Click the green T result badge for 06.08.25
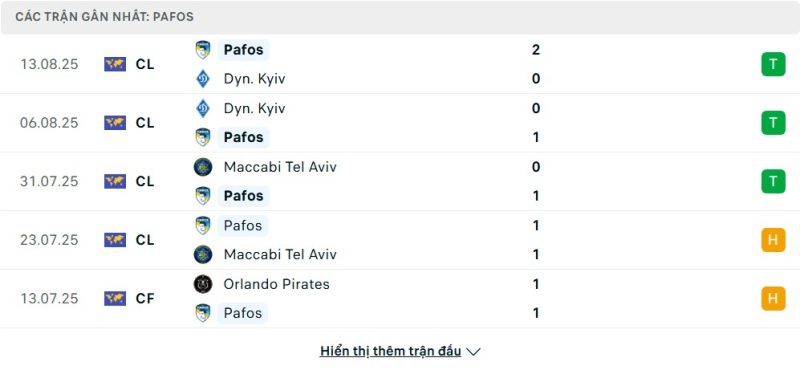 [773, 123]
